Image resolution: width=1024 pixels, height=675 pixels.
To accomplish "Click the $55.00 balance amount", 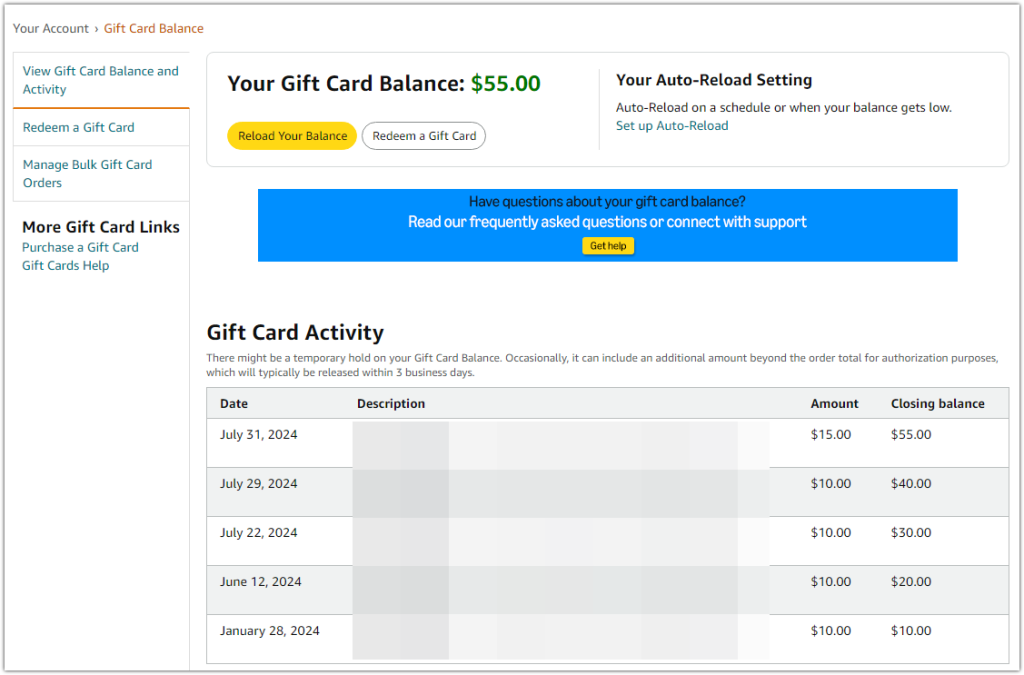I will click(505, 83).
